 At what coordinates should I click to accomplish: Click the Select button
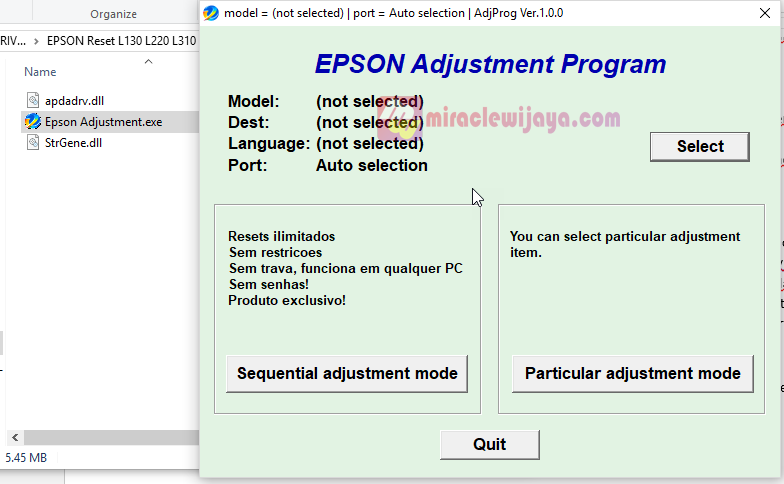tap(700, 146)
